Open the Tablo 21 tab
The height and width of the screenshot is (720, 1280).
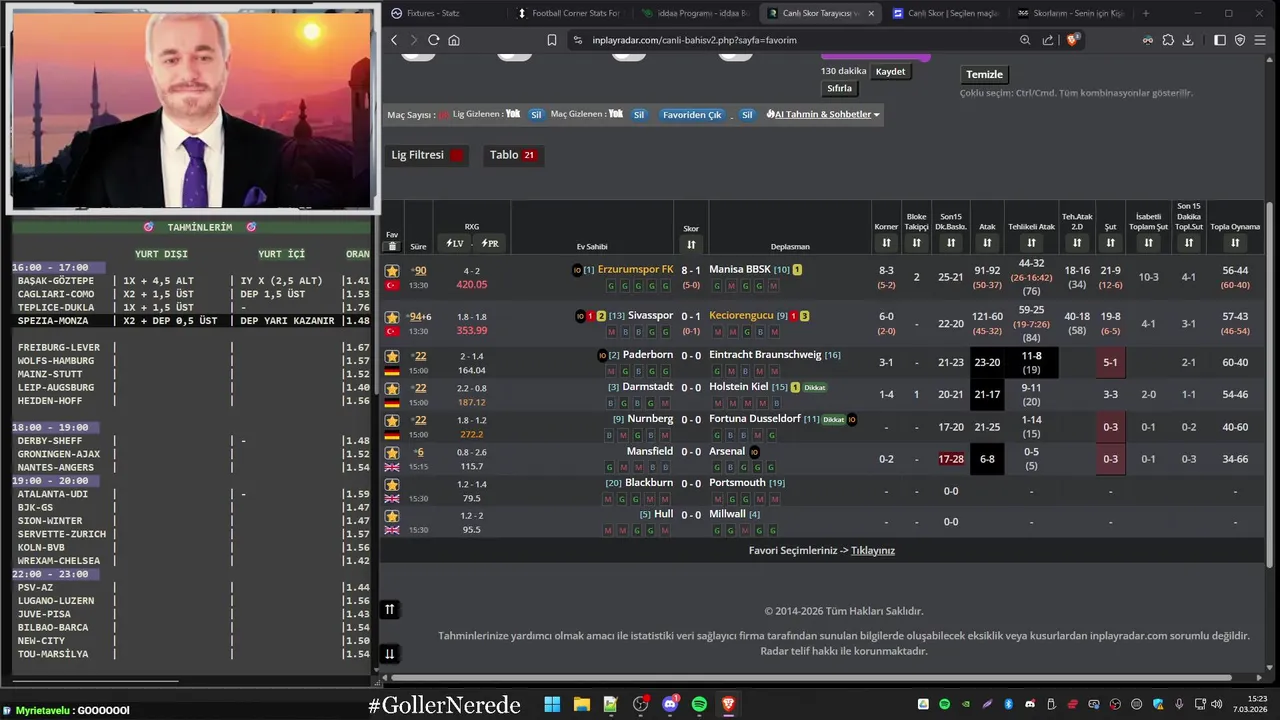point(513,155)
